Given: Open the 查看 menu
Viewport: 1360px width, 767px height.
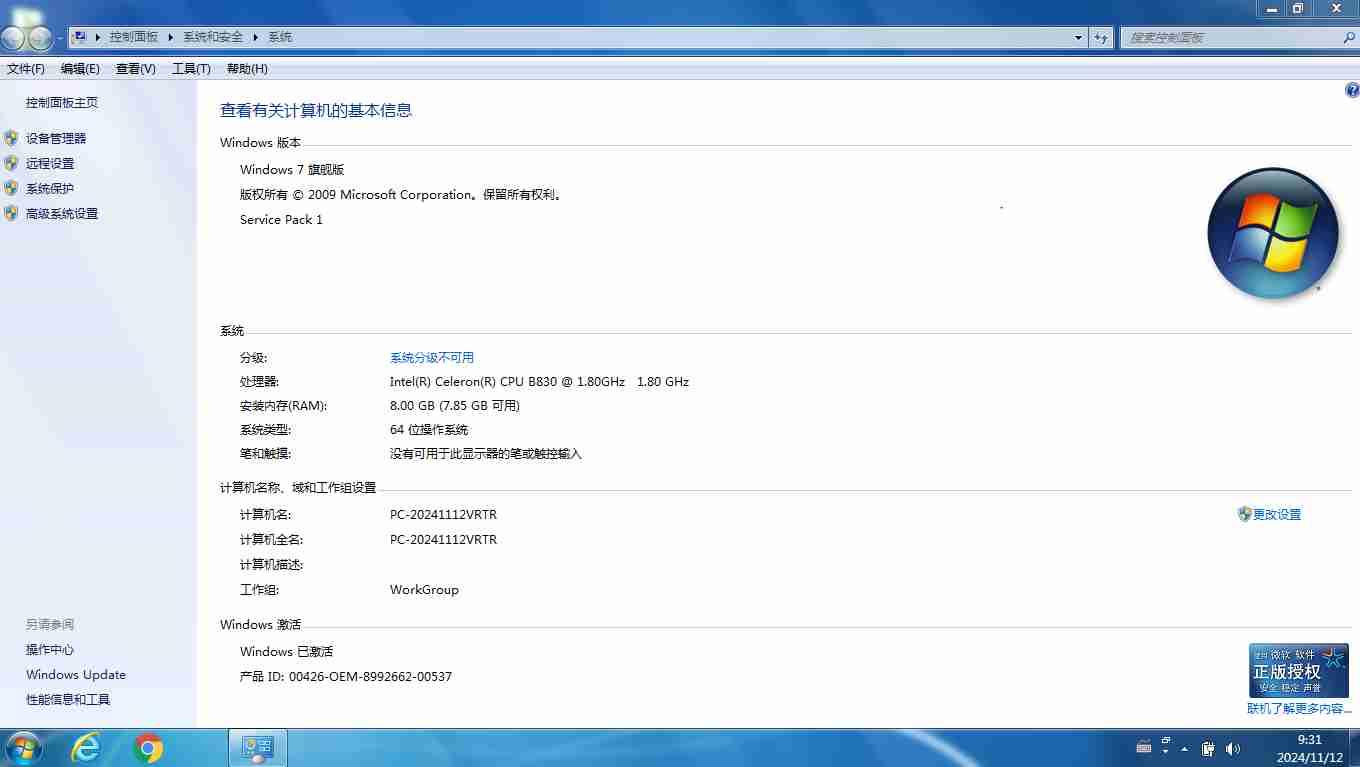Looking at the screenshot, I should (x=136, y=68).
